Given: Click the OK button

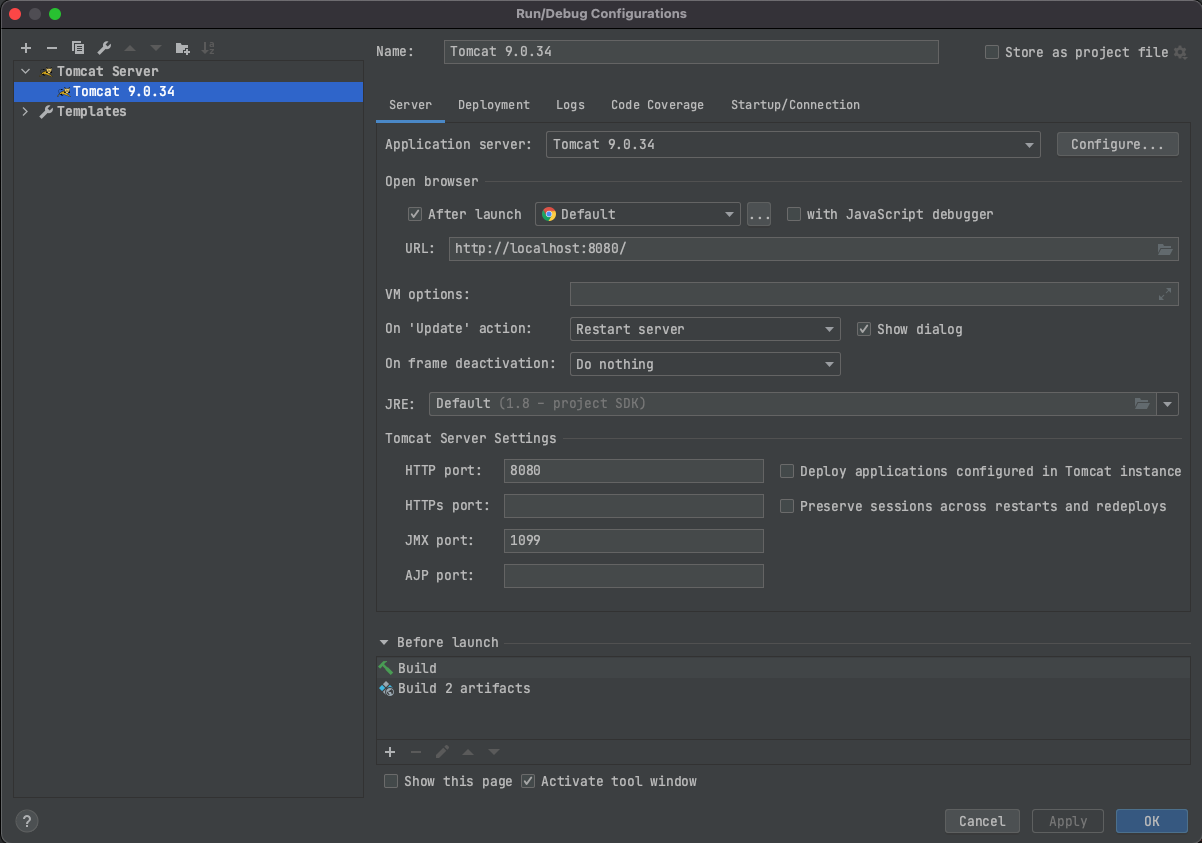Looking at the screenshot, I should (1152, 821).
